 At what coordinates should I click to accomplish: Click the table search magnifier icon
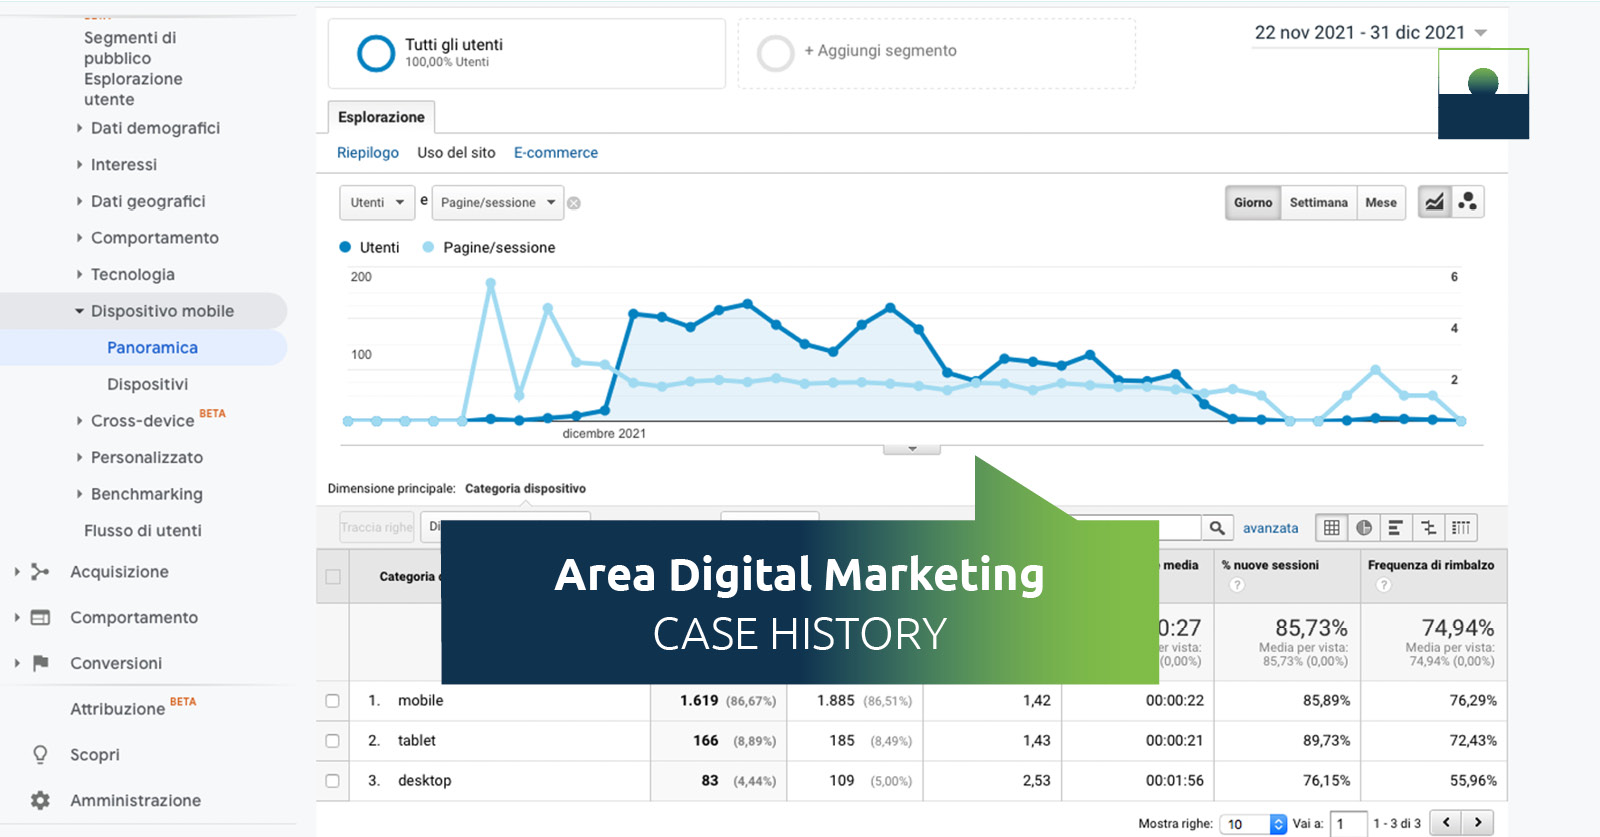[1217, 528]
